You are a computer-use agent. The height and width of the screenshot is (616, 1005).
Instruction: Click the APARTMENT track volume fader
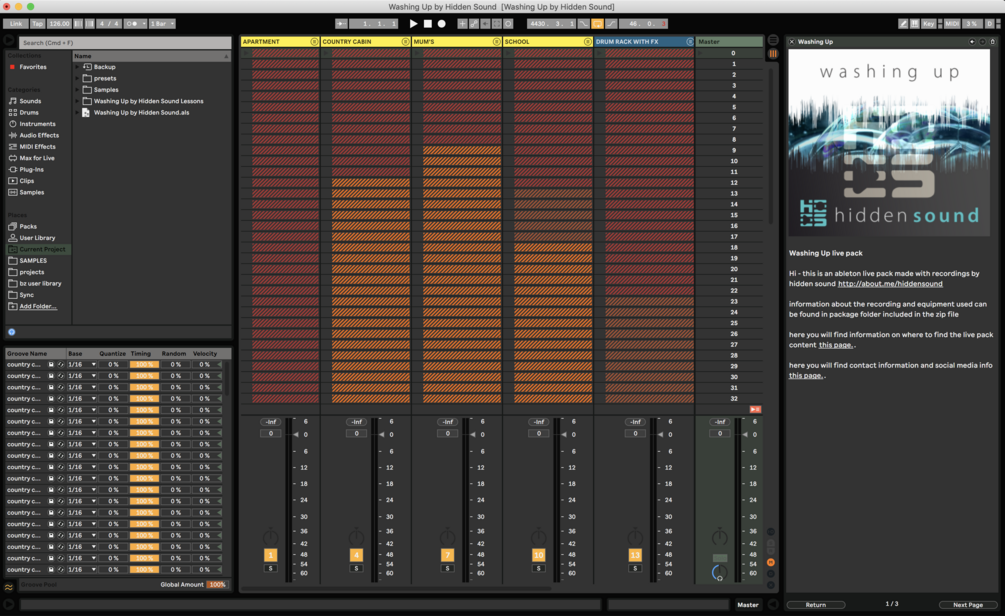coord(296,435)
